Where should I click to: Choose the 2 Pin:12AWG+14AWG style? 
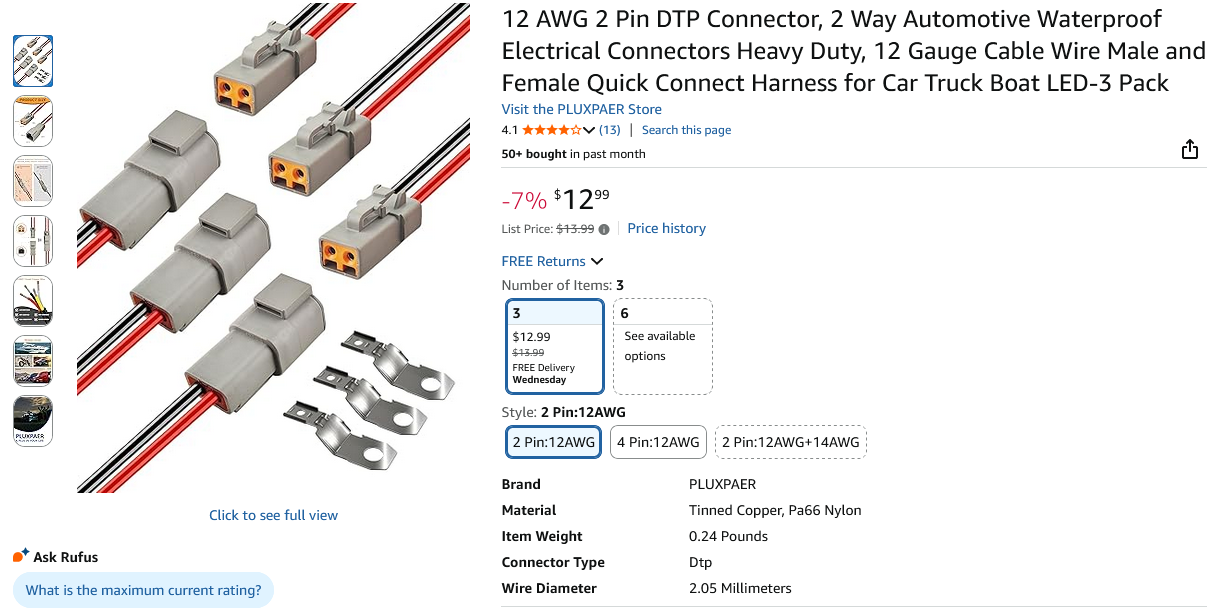(790, 441)
